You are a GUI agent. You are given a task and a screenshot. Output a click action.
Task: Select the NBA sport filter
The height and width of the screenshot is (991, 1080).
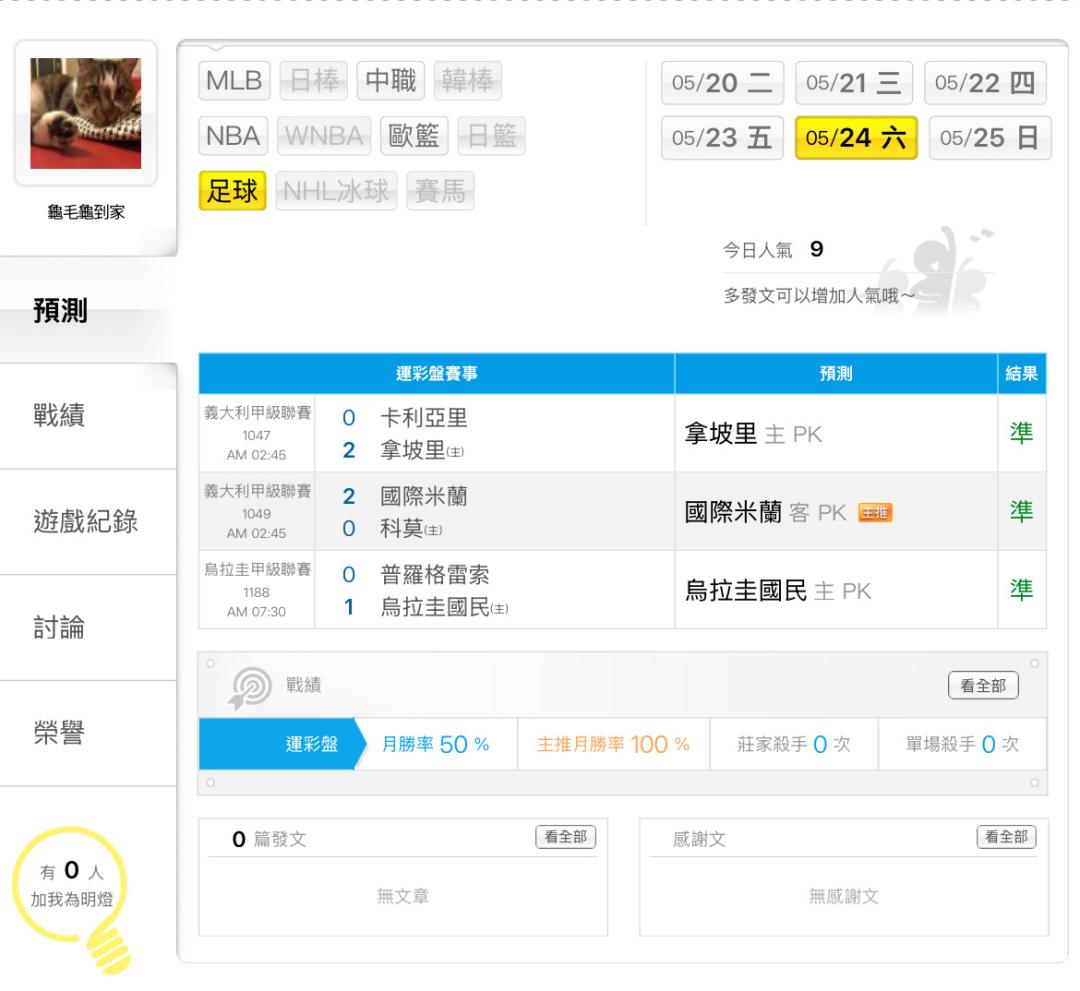233,136
